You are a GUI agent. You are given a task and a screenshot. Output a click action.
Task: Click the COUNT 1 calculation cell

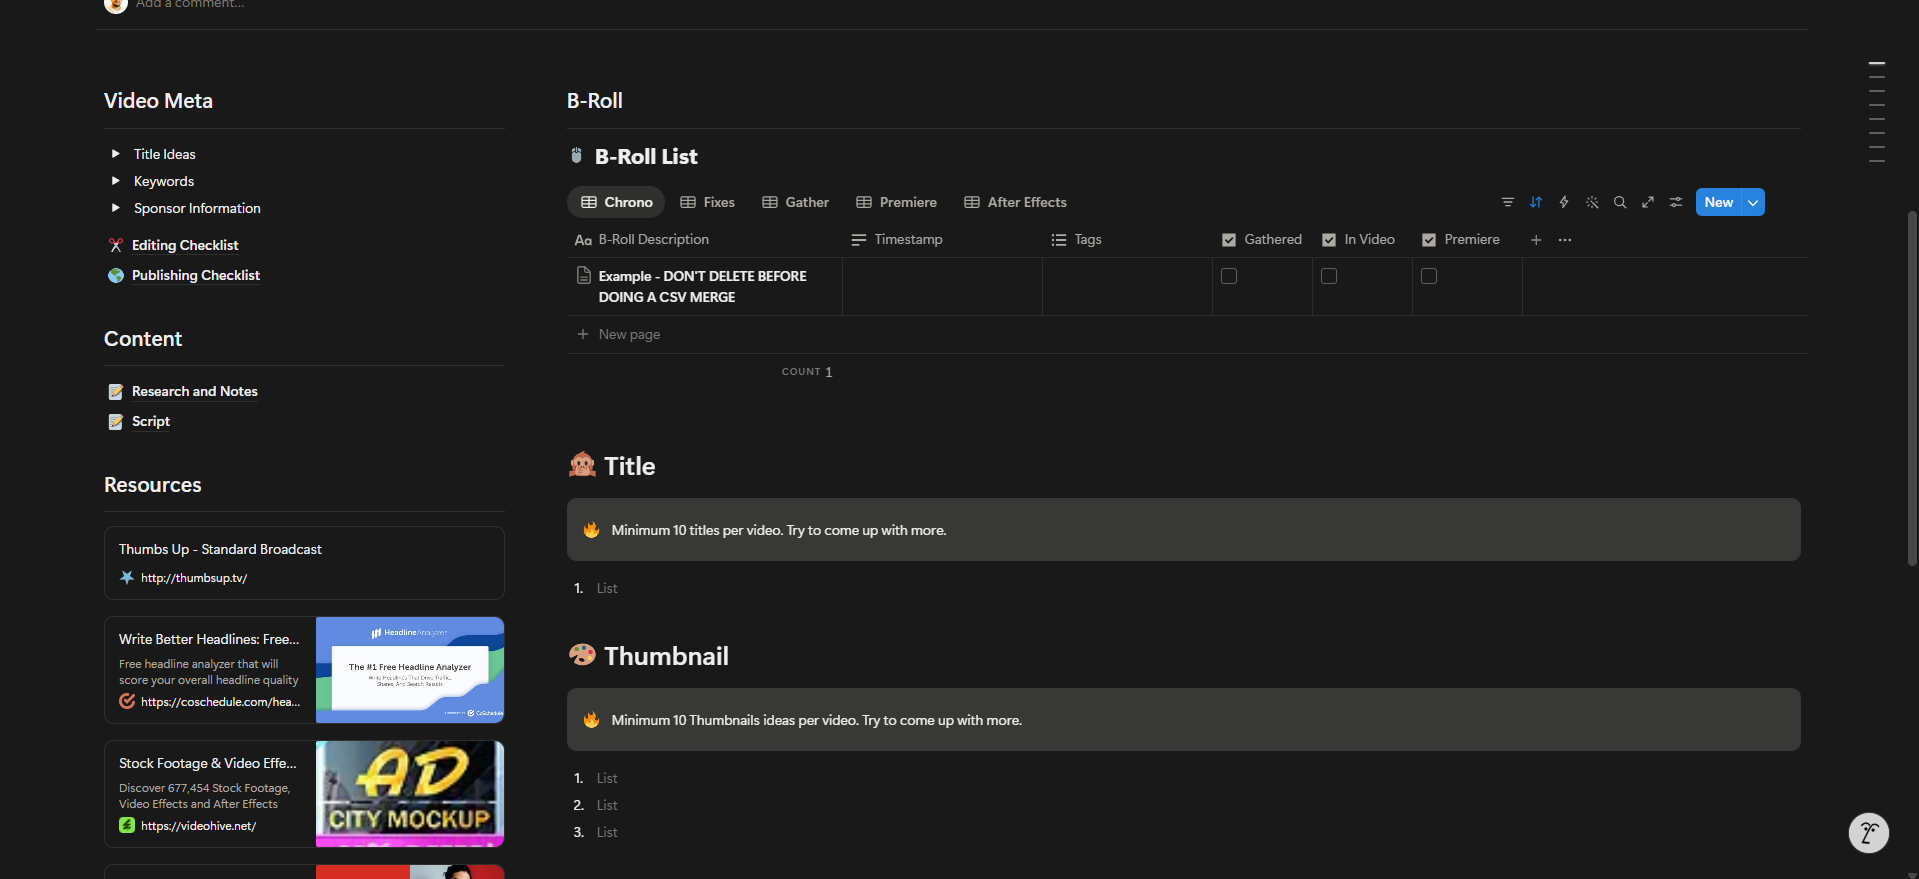pos(807,372)
